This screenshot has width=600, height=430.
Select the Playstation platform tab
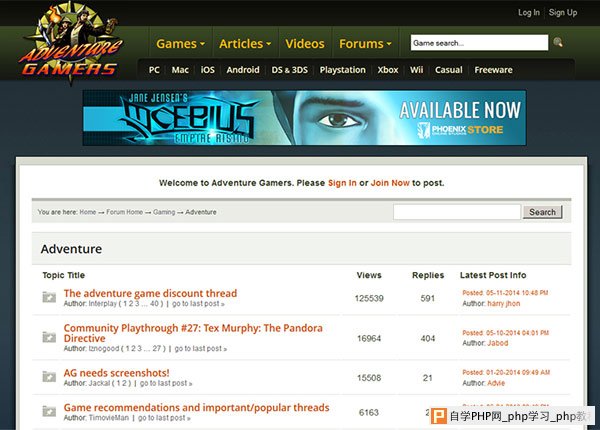click(342, 70)
